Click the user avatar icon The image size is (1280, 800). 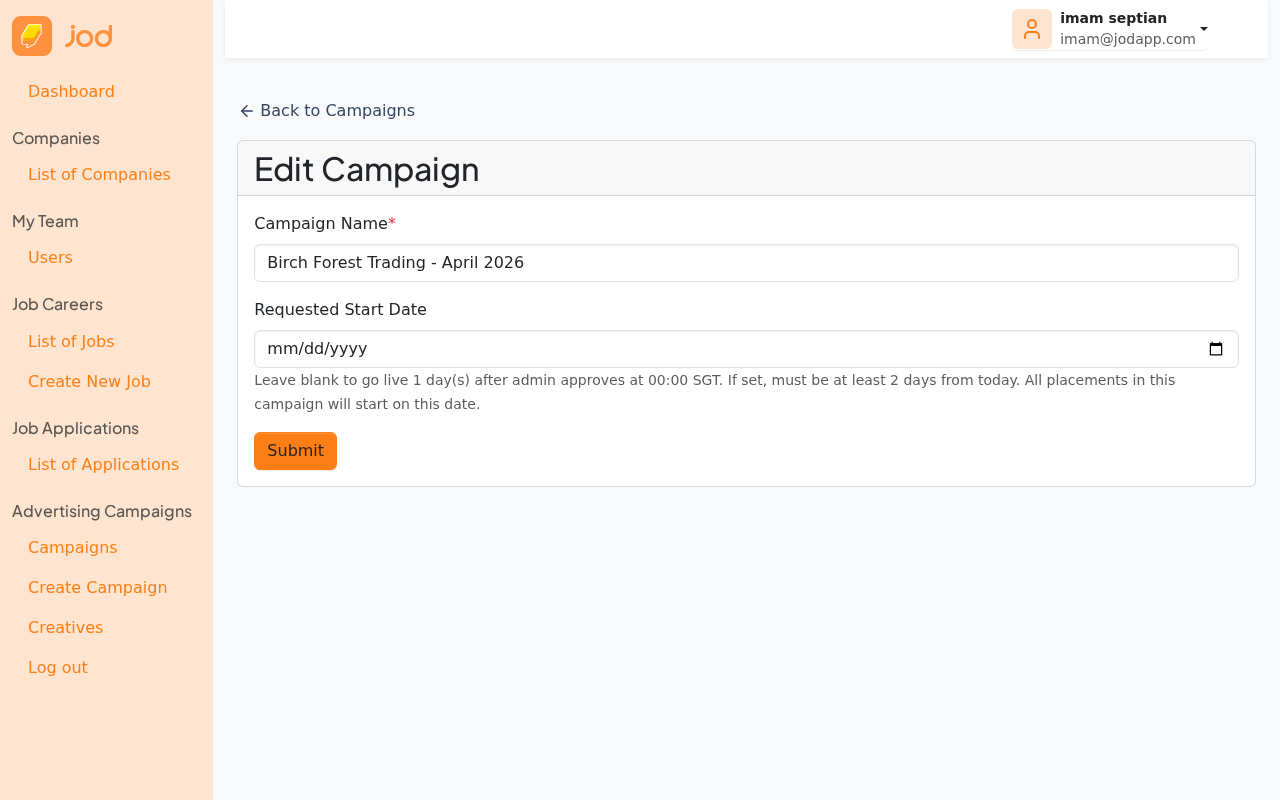click(x=1031, y=29)
